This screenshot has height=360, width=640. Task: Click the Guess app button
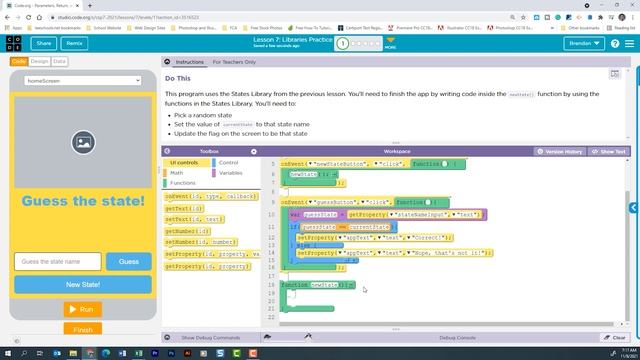tap(129, 261)
